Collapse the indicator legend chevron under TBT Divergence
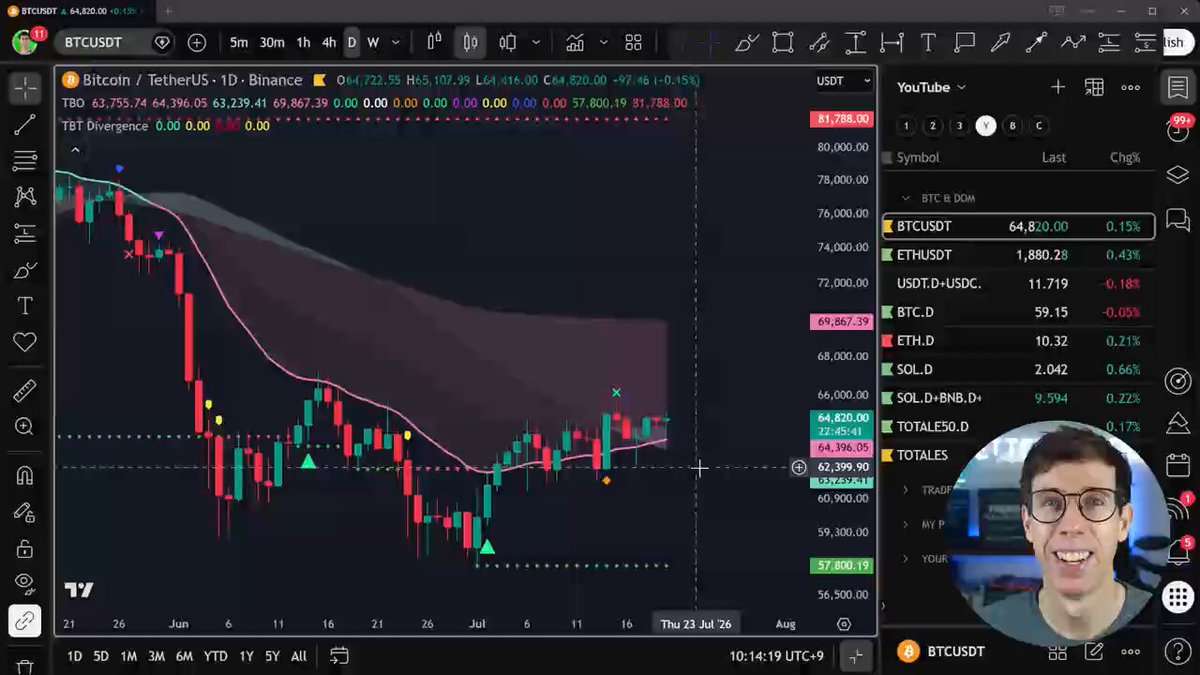 74,150
